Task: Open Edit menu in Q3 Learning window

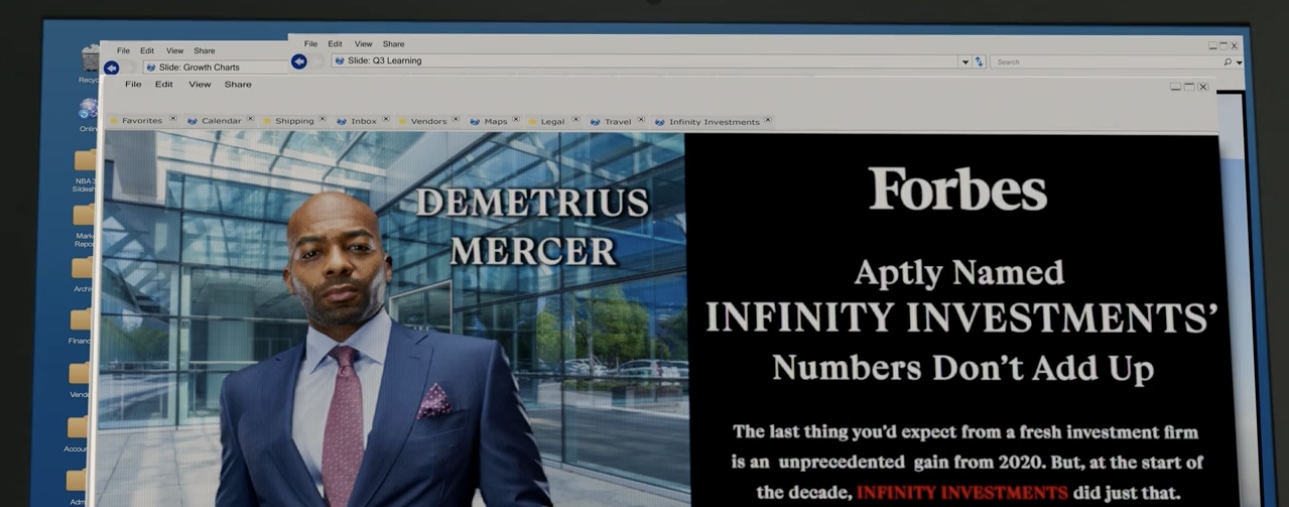Action: tap(335, 44)
